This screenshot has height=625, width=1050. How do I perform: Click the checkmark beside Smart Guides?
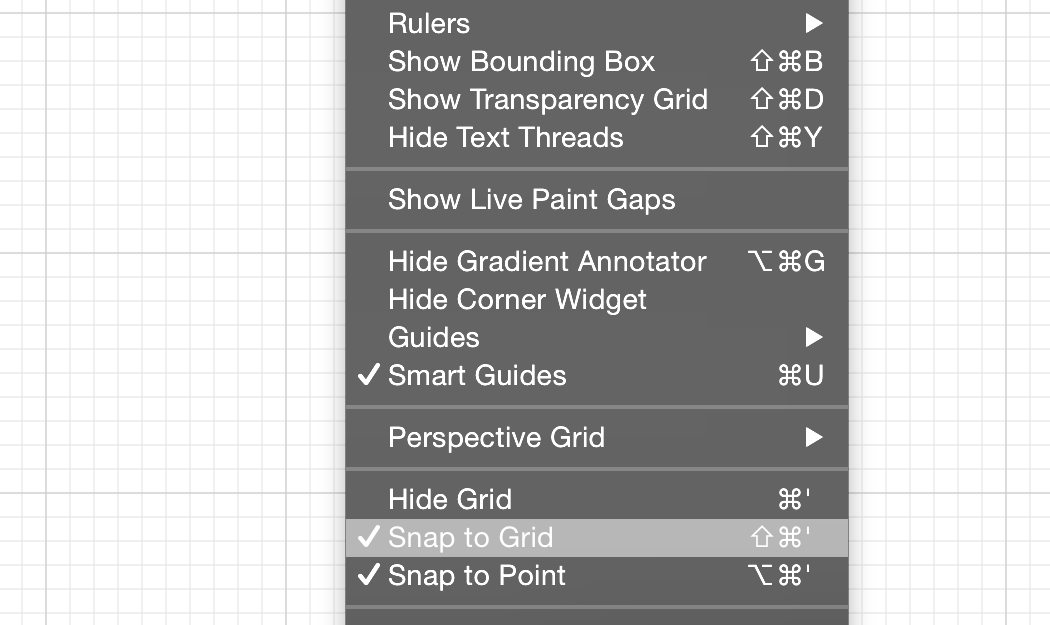point(368,375)
